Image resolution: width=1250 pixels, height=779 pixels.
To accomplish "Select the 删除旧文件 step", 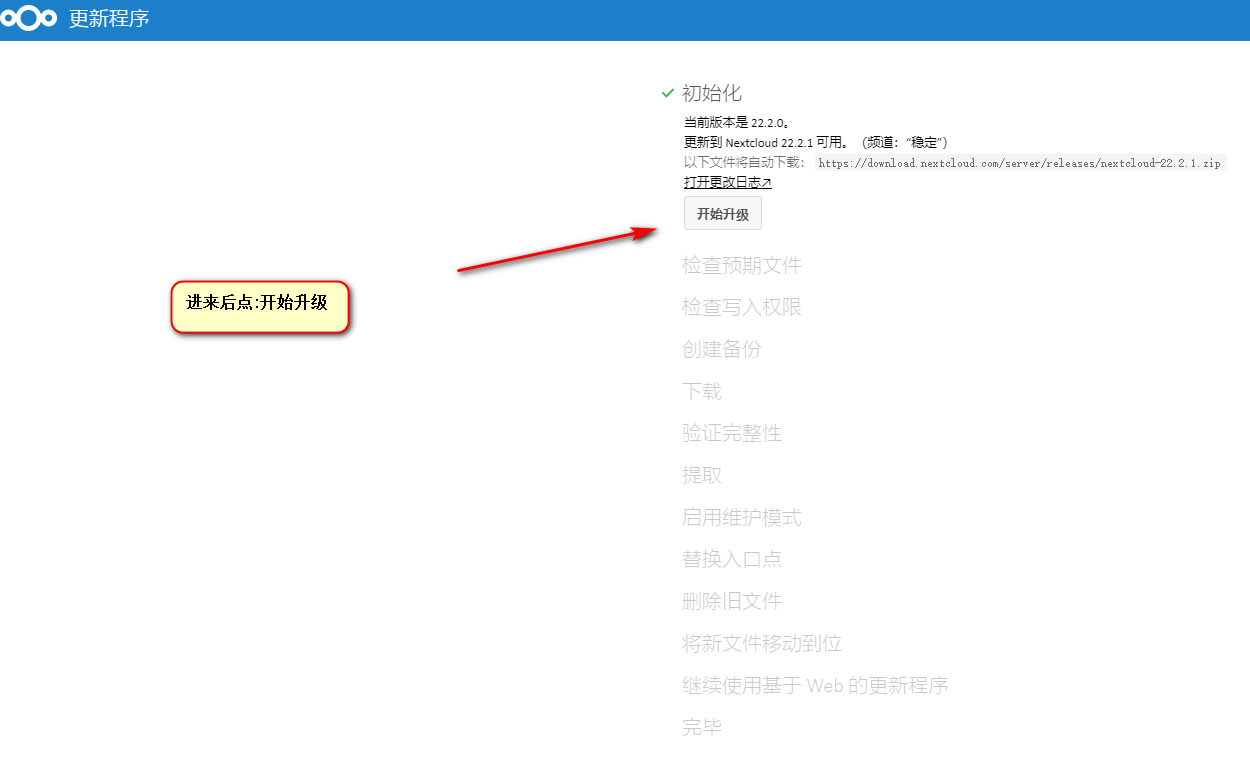I will click(x=732, y=601).
